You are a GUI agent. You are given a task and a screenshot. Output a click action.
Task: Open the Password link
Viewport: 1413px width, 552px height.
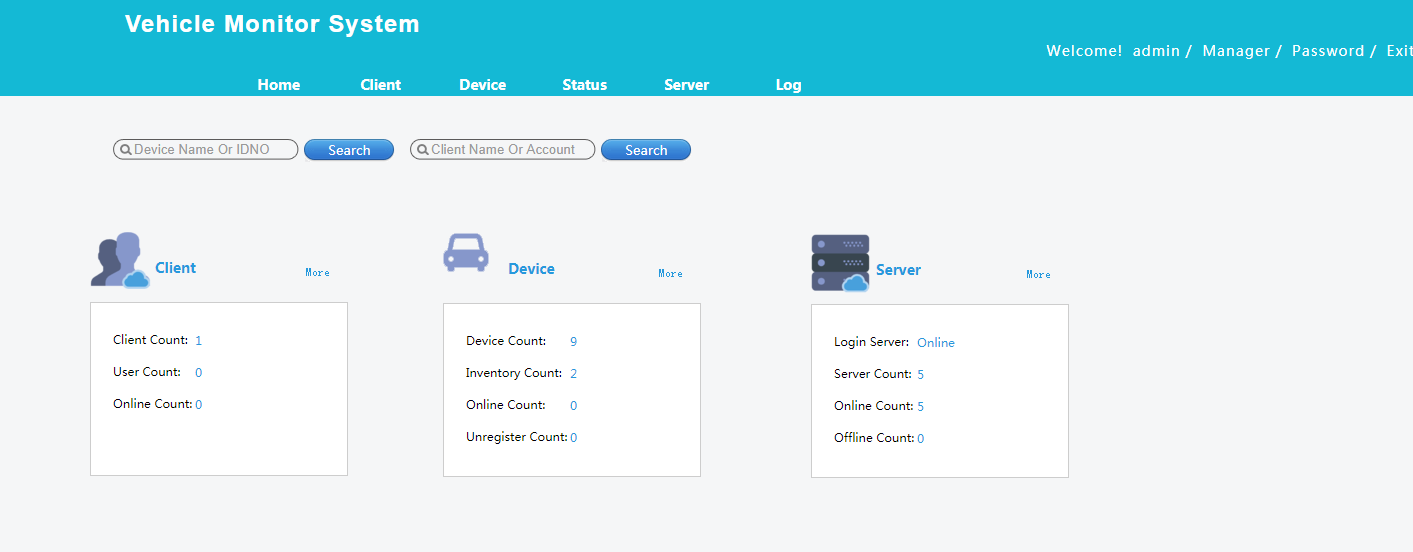click(1328, 51)
